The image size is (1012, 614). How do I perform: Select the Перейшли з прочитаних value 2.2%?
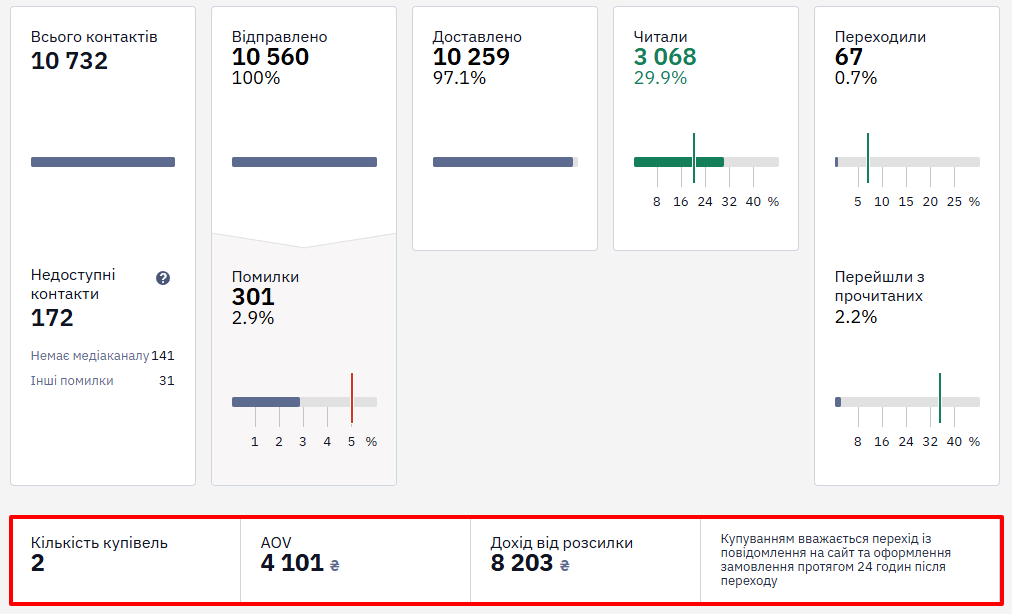pyautogui.click(x=856, y=317)
